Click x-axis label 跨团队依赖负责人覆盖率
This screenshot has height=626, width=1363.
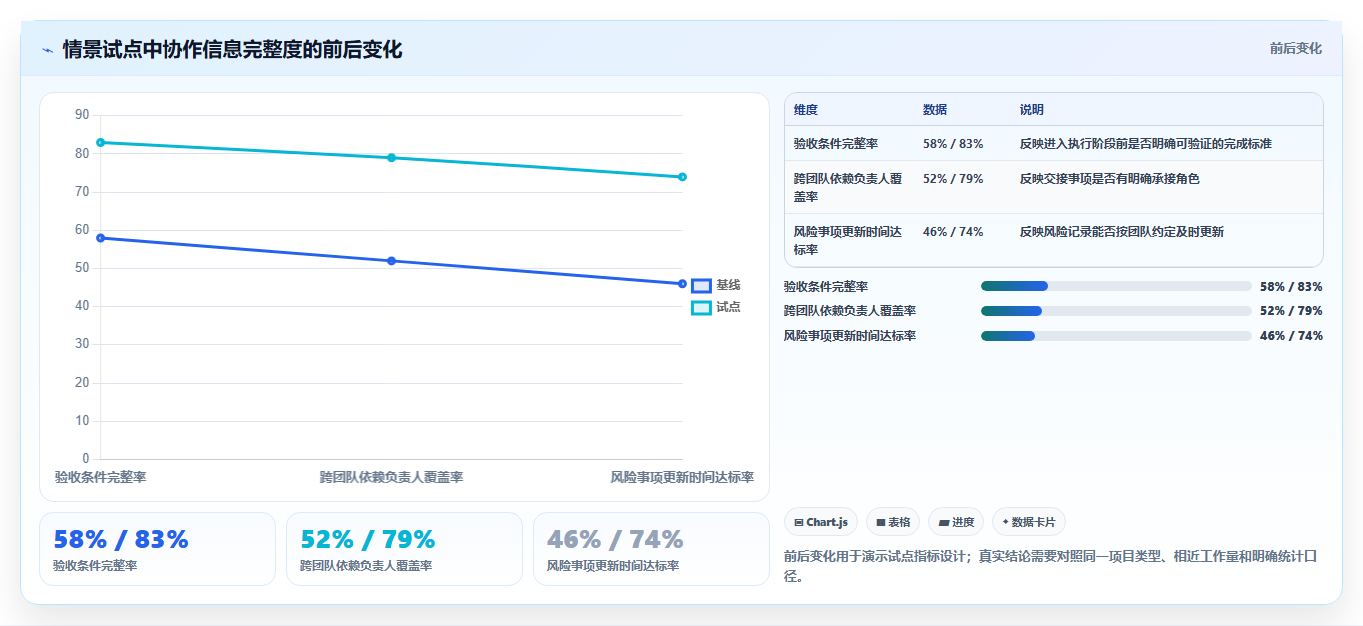point(391,478)
